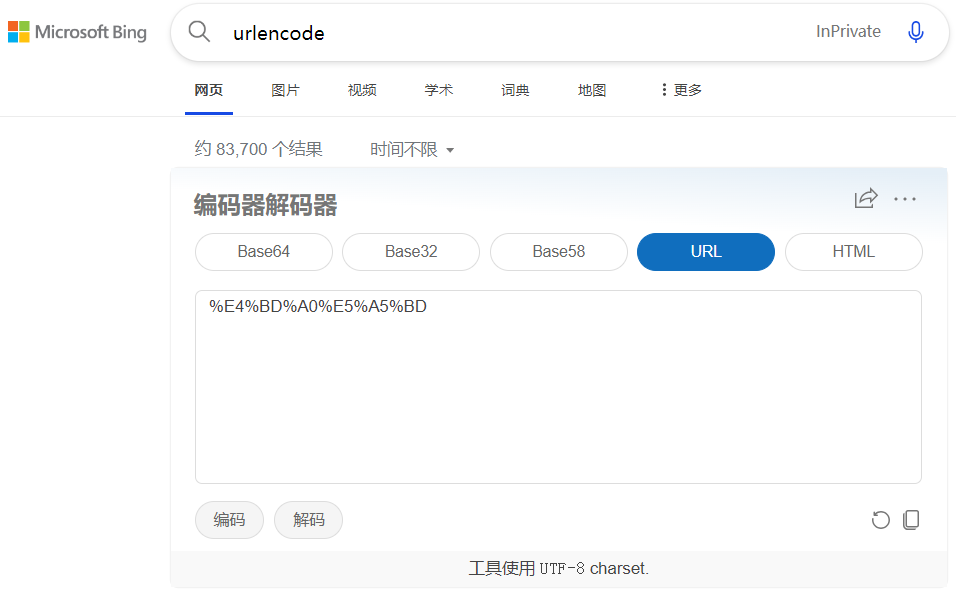Reset the encoder input using the refresh icon
Viewport: 956px width, 590px height.
(x=880, y=520)
